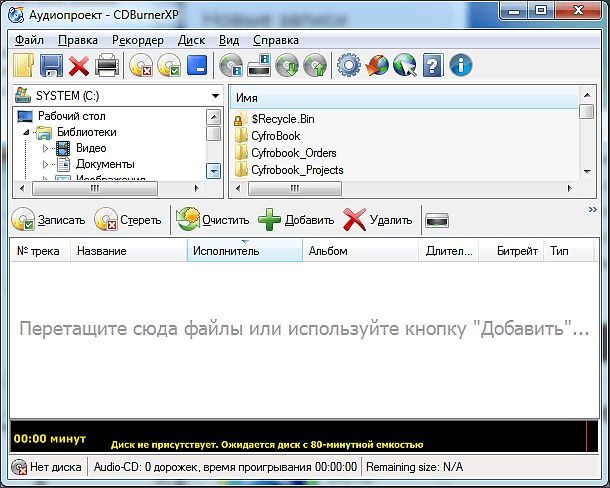
Task: Click the erase disc icon in top toolbar
Action: (141, 65)
